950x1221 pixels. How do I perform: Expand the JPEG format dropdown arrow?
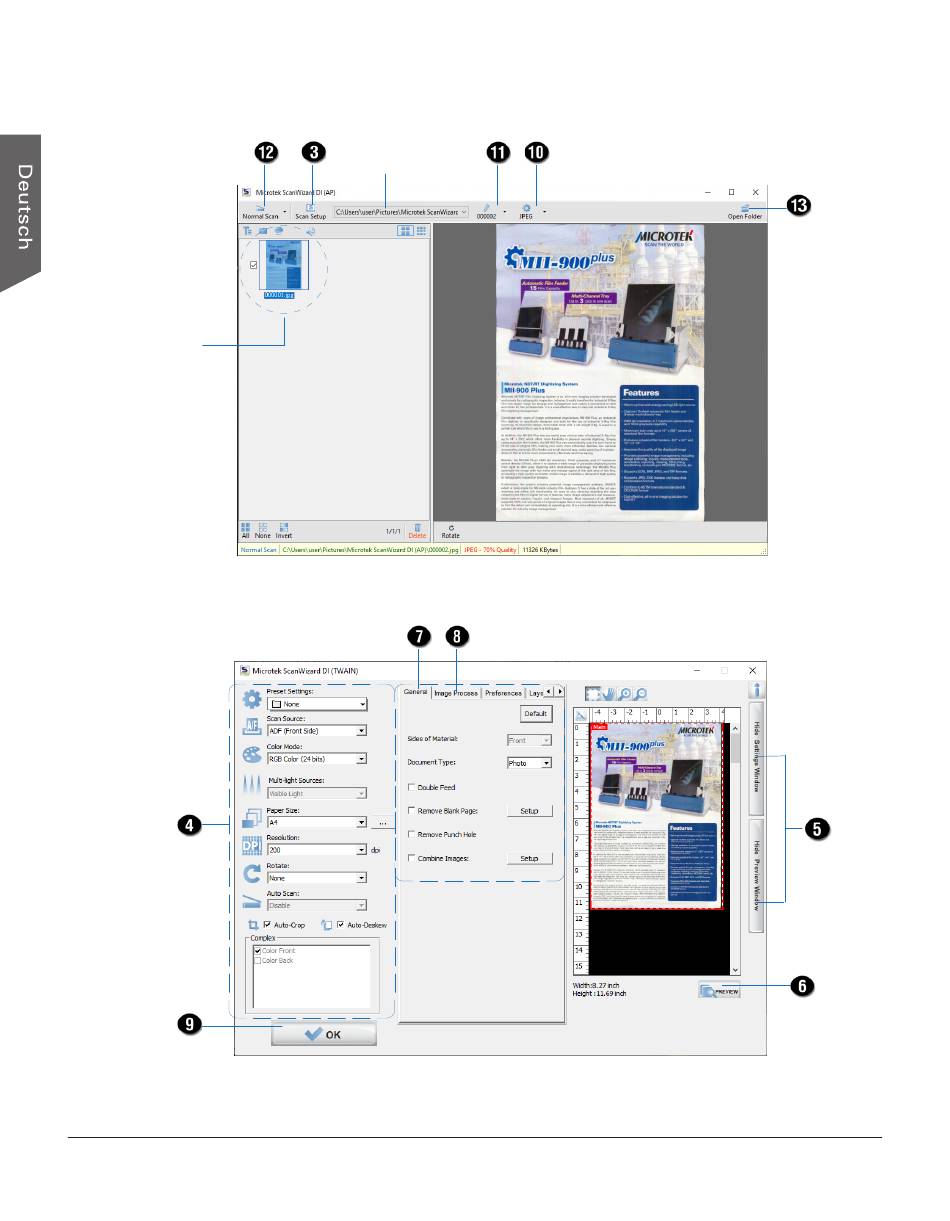(545, 212)
